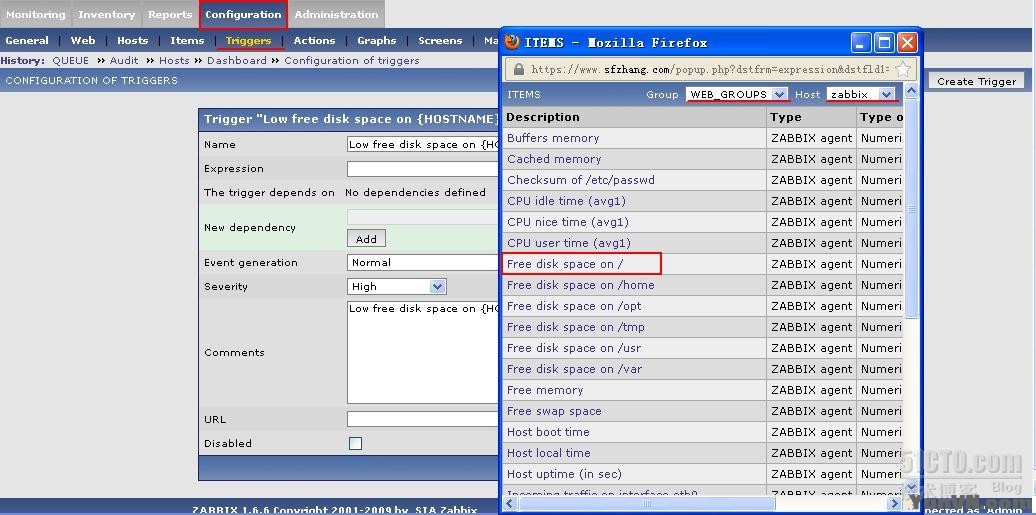Image resolution: width=1036 pixels, height=515 pixels.
Task: Click into the Expression field
Action: [423, 169]
